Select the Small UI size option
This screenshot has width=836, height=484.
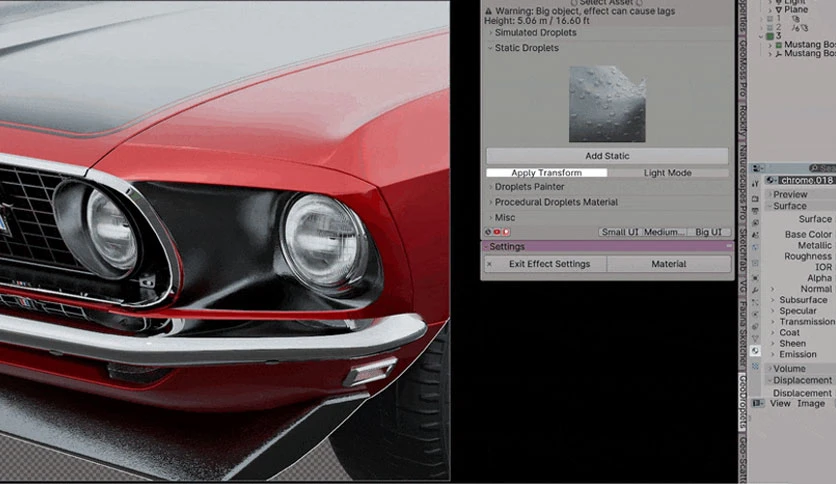620,232
